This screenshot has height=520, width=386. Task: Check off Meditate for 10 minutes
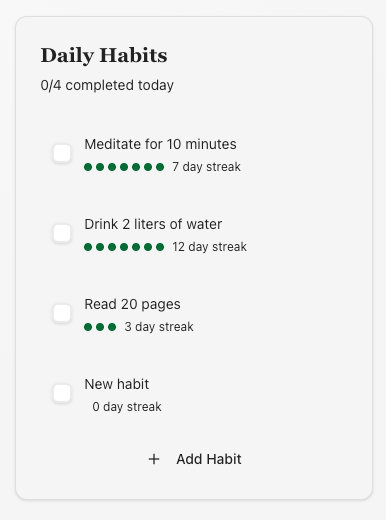pos(62,153)
